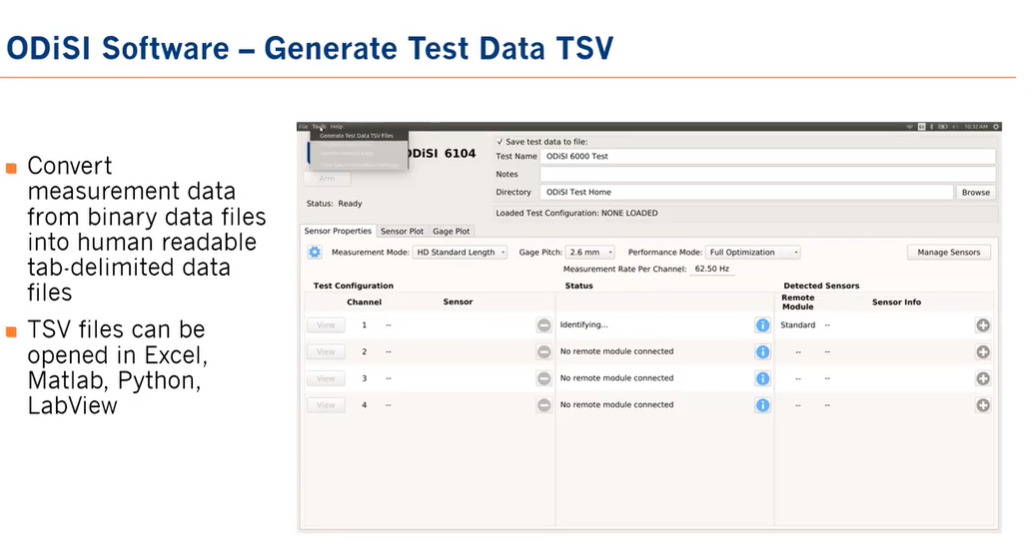Remove the sensor on channel 1

(543, 325)
